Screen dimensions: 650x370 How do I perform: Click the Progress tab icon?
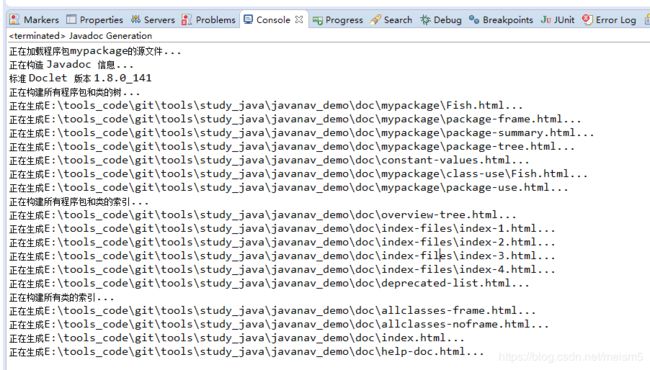[318, 20]
